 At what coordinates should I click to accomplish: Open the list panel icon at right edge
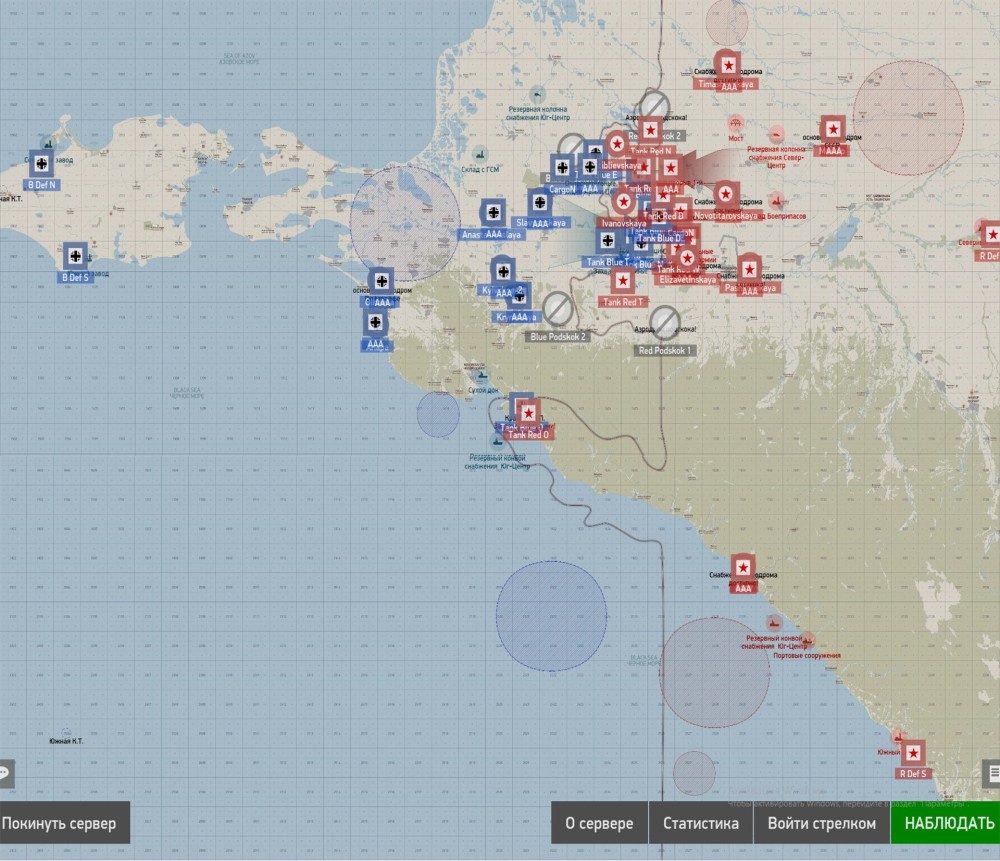992,772
